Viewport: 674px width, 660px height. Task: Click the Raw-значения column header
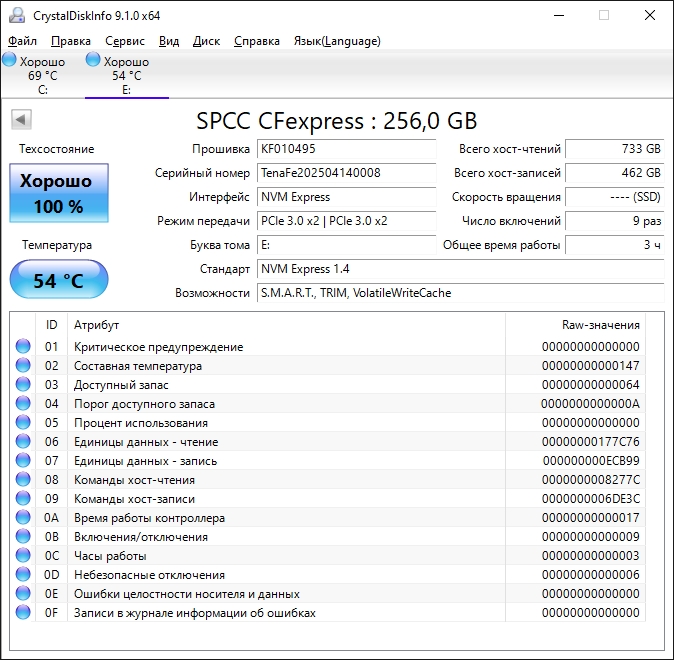tap(600, 325)
